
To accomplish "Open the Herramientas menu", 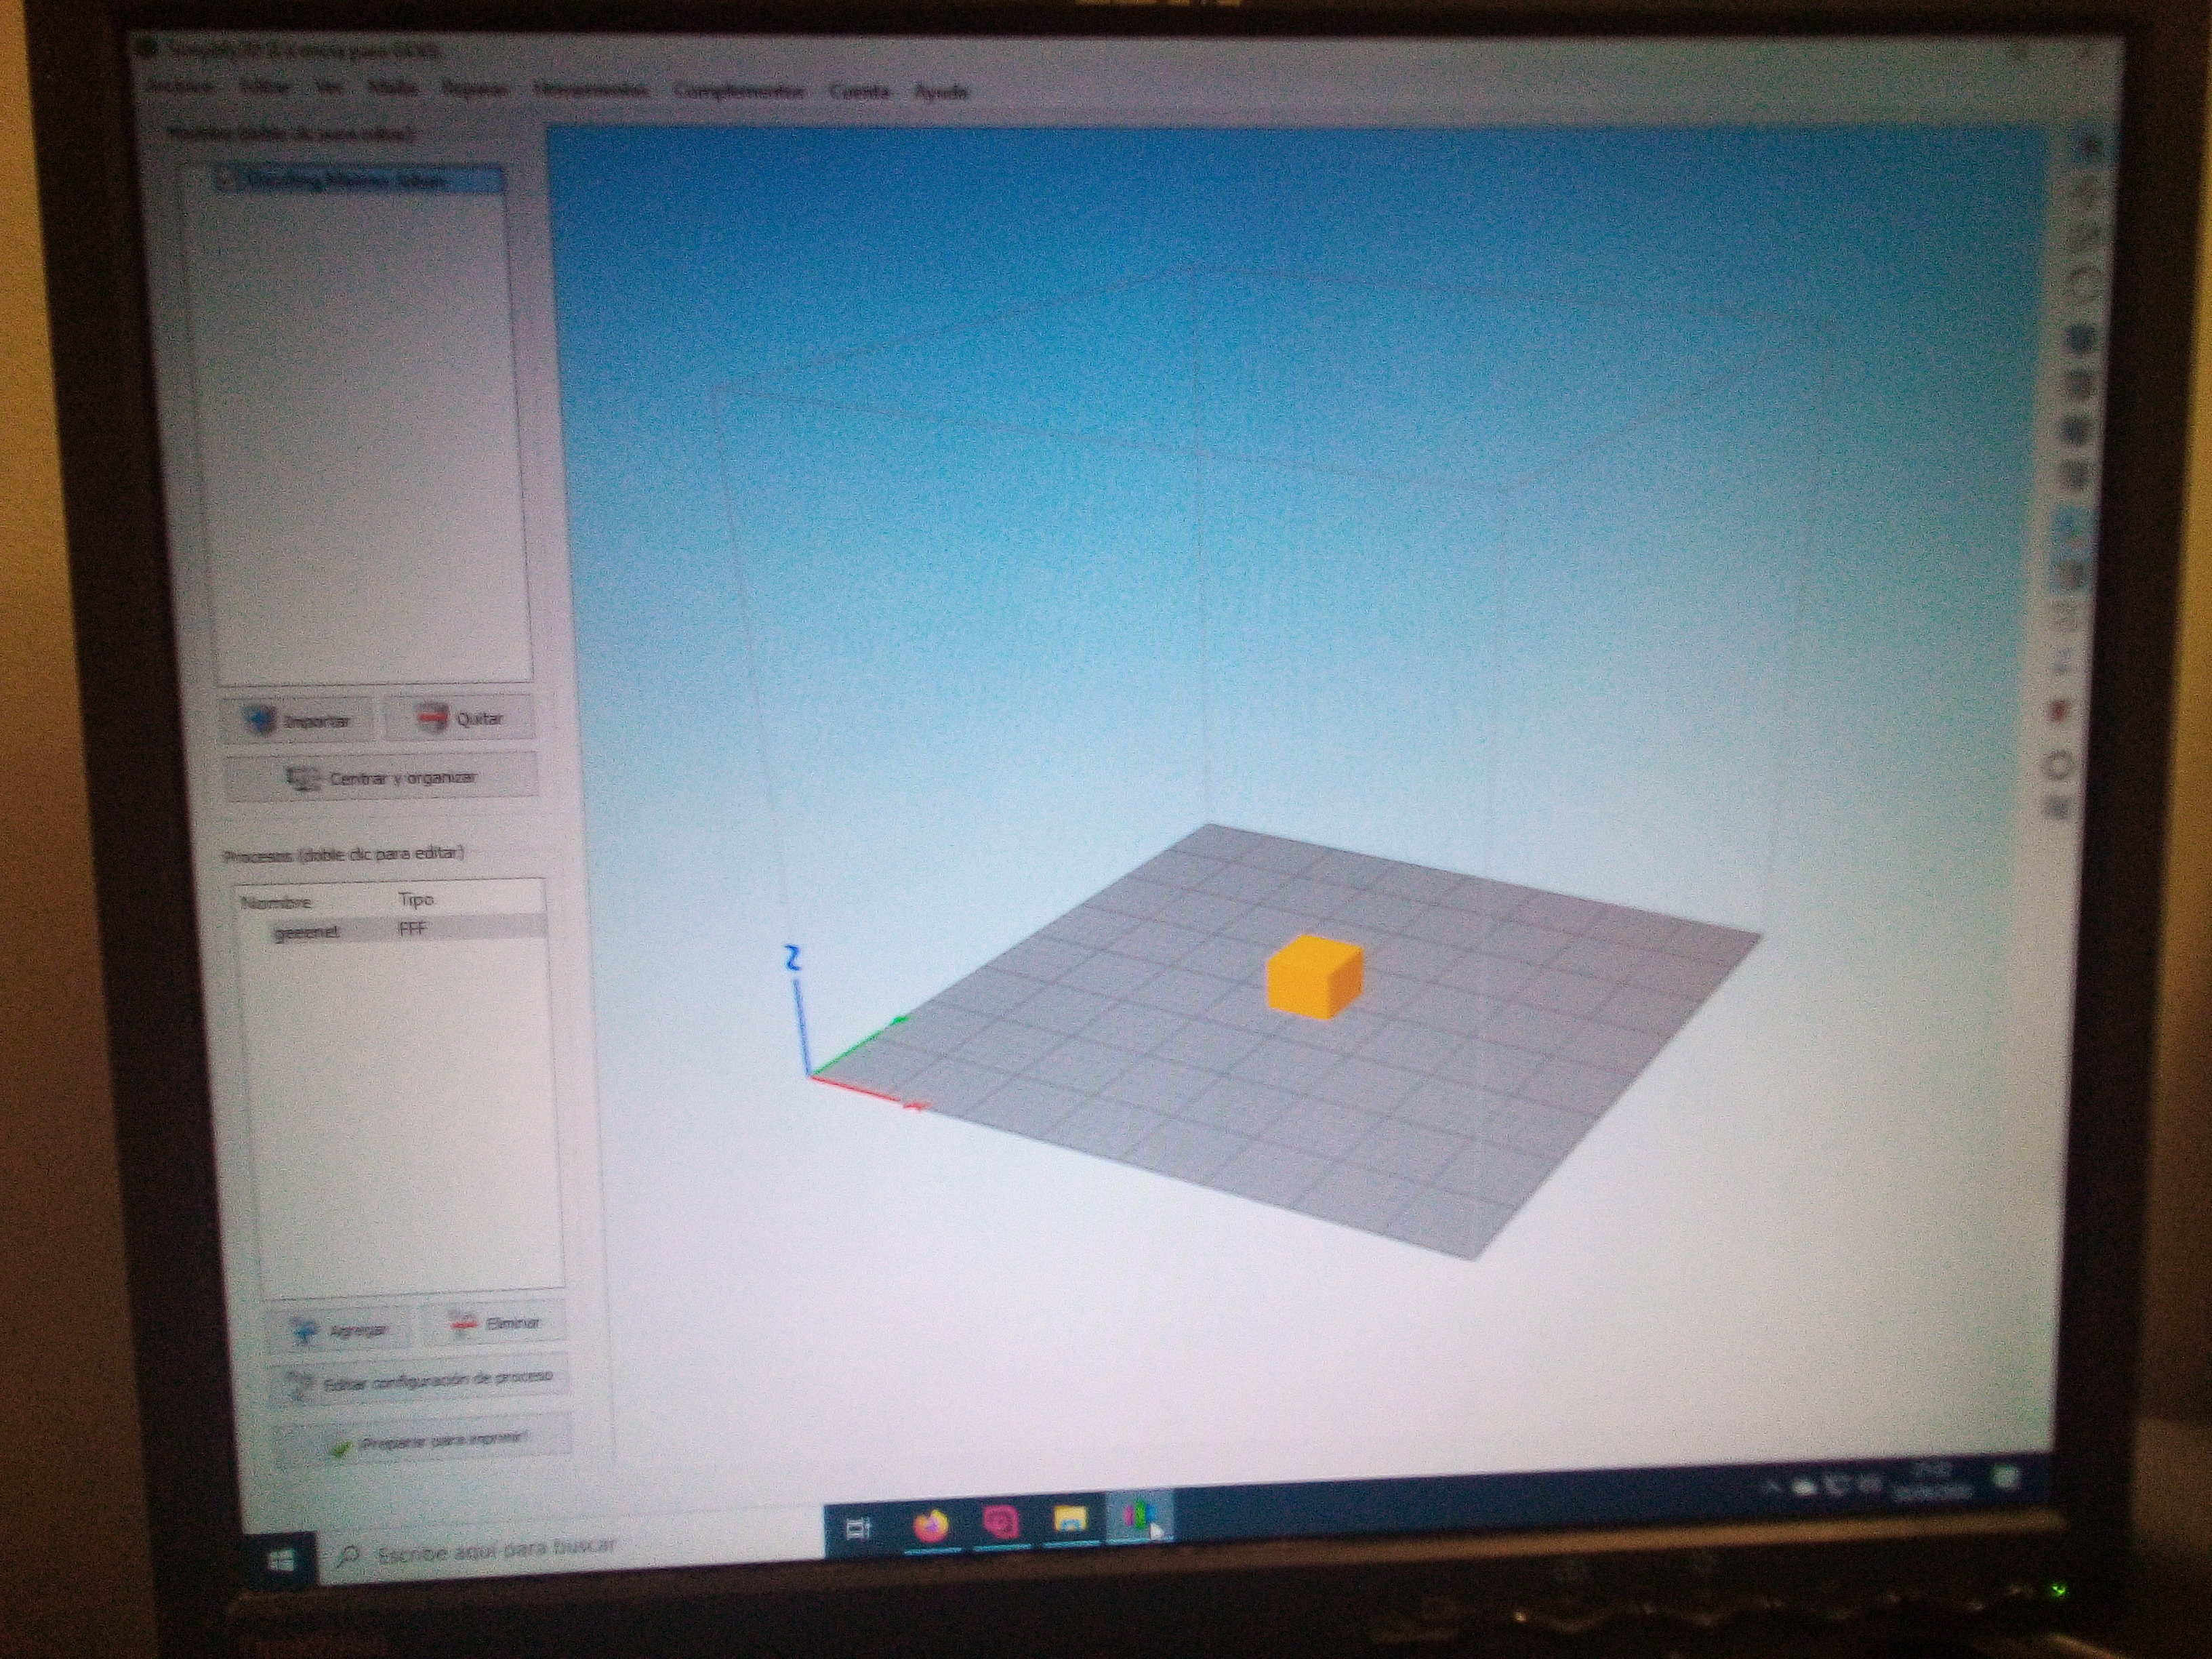I will (590, 90).
